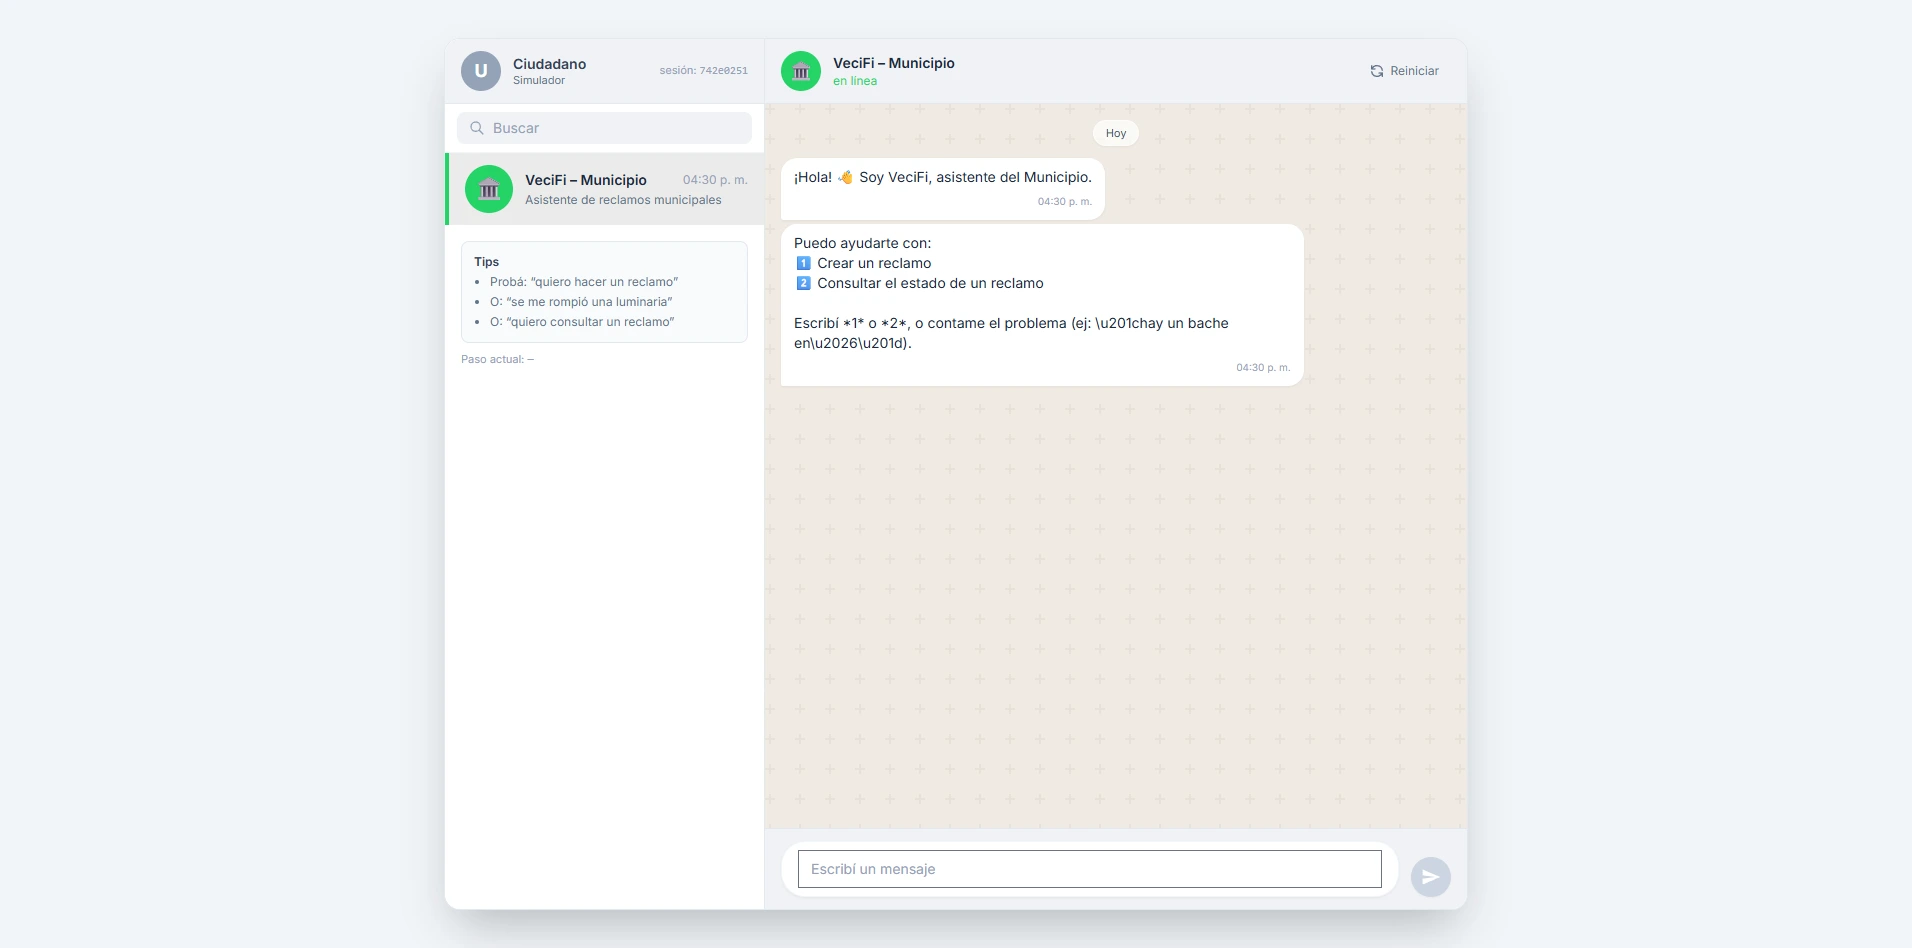Click the Ciudadano name in sidebar header
Viewport: 1912px width, 948px height.
[x=549, y=64]
